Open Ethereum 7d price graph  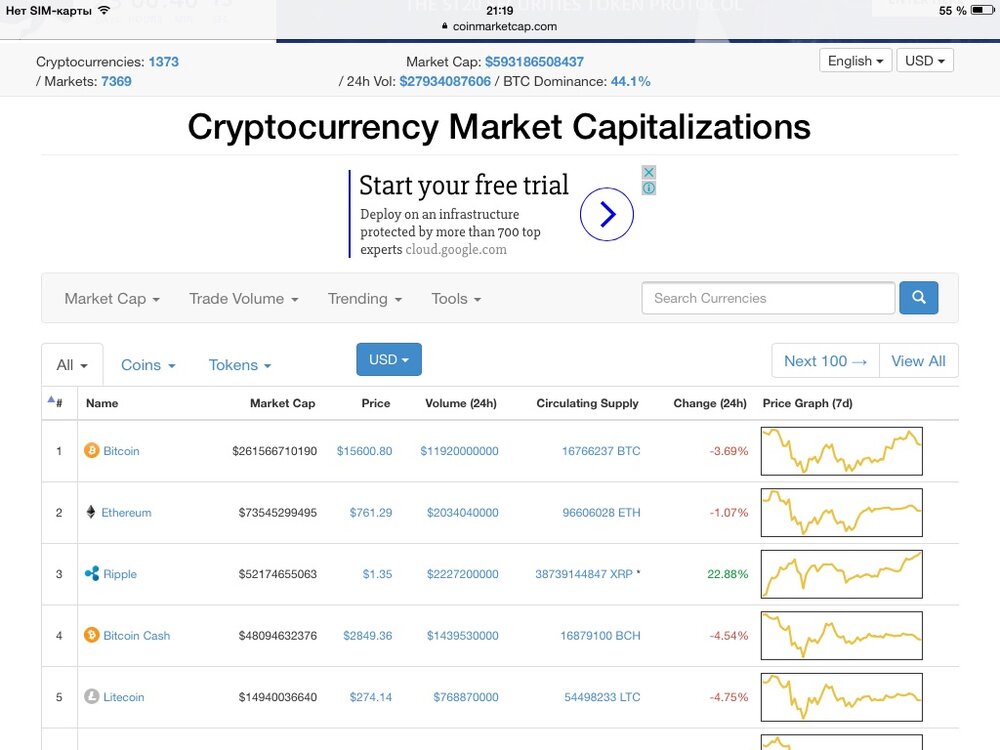841,512
